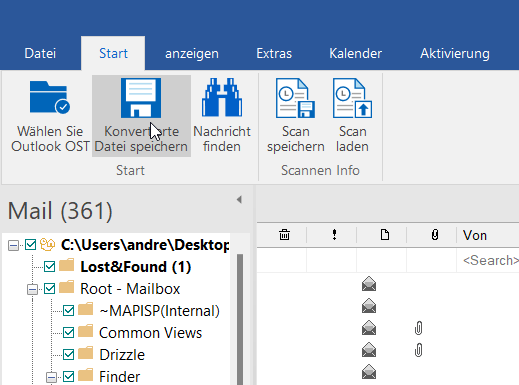Collapse the Mail pane with arrow
Viewport: 519px width, 385px height.
pyautogui.click(x=239, y=200)
